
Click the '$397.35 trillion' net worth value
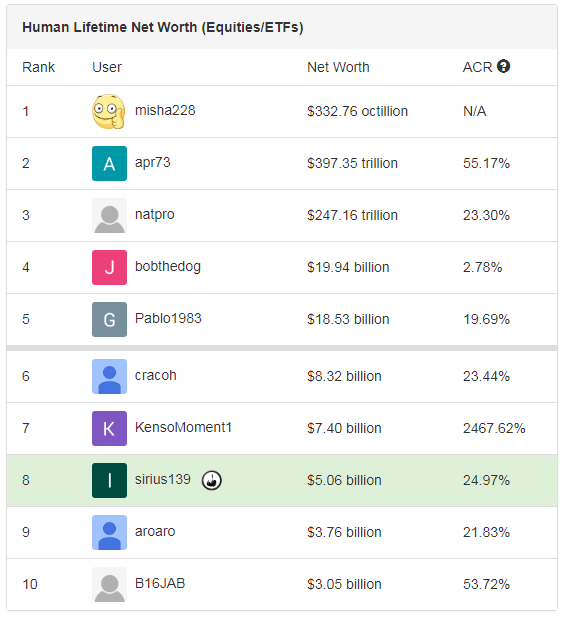(x=352, y=163)
